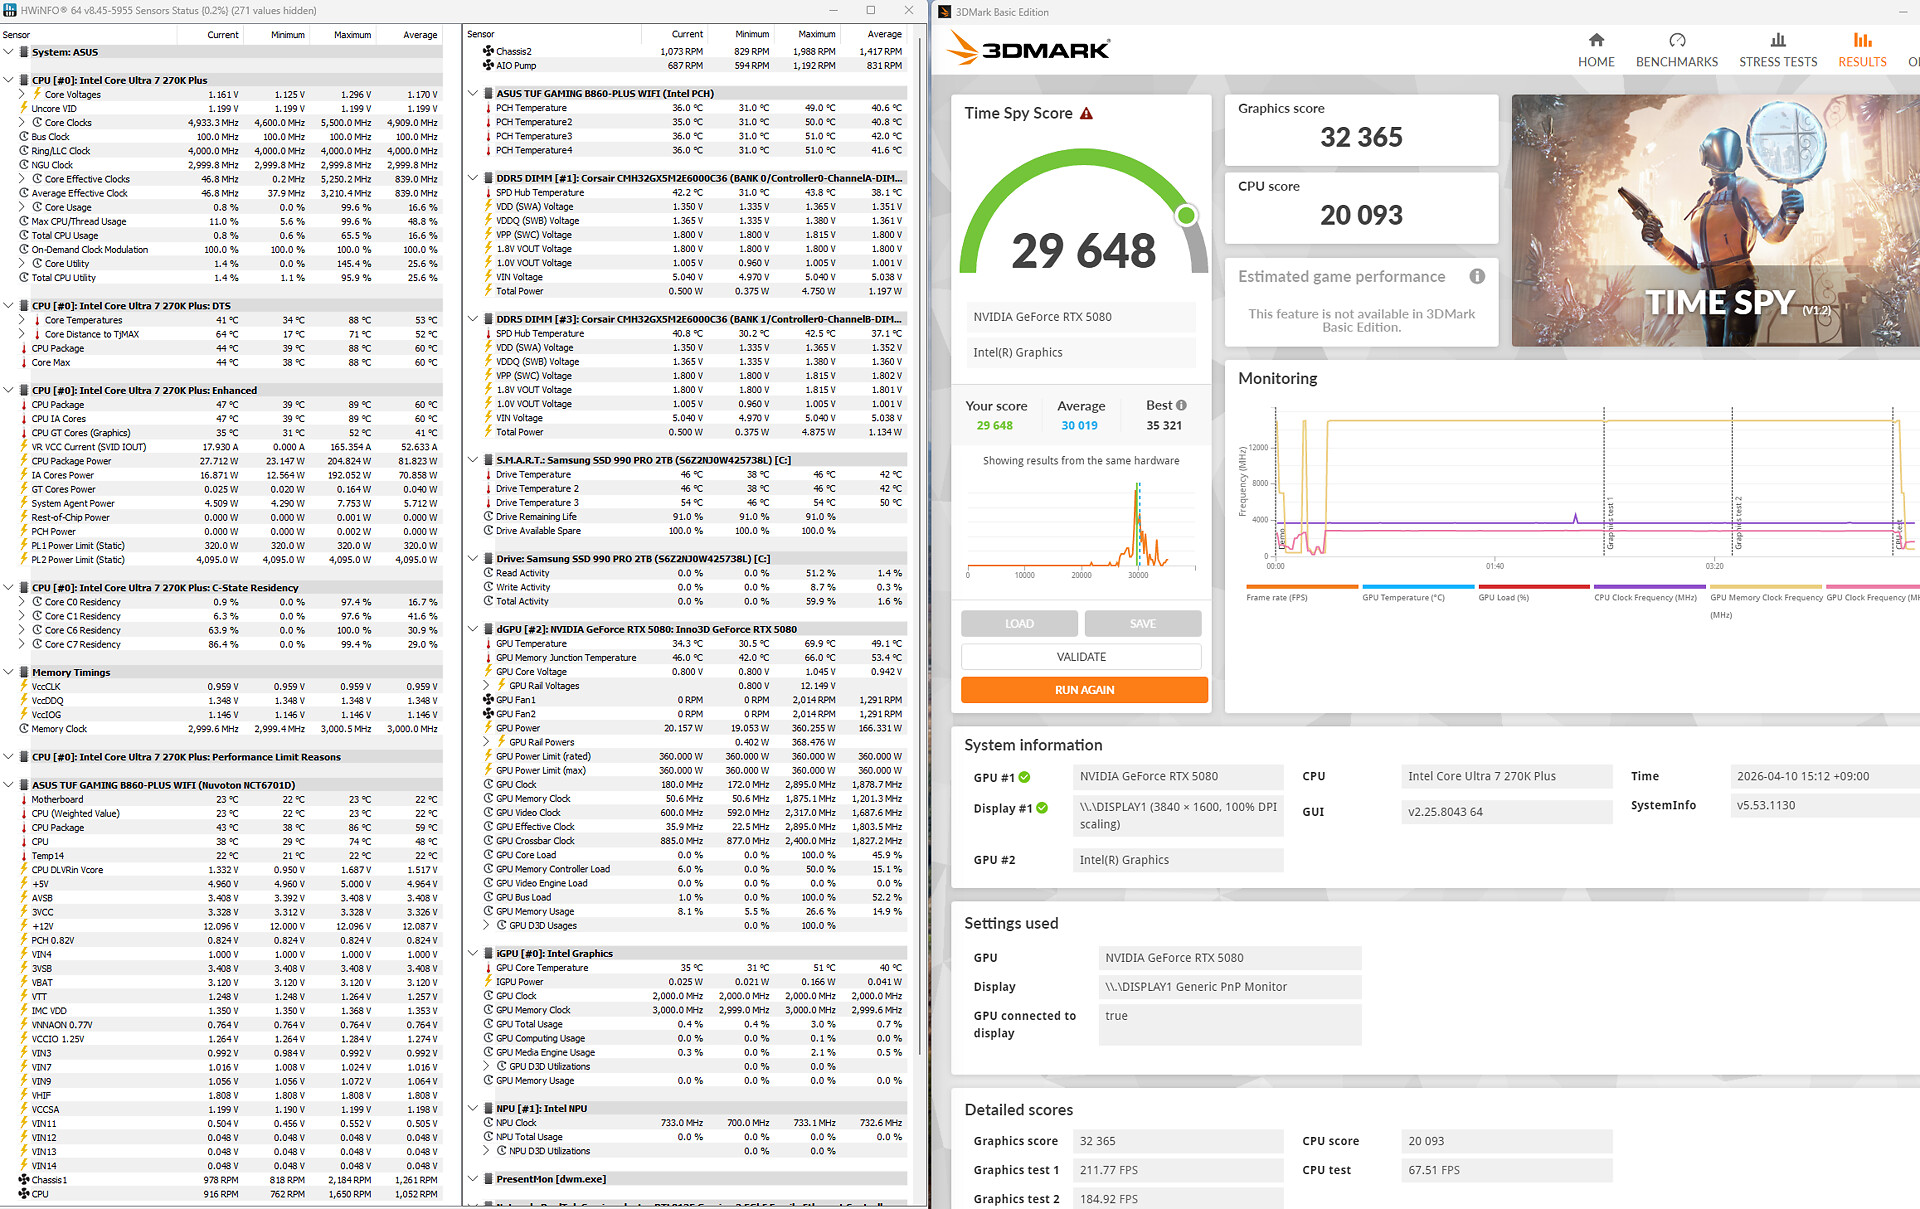This screenshot has width=1920, height=1209.
Task: Click the GPU Temperature legend color bar
Action: tap(1418, 587)
